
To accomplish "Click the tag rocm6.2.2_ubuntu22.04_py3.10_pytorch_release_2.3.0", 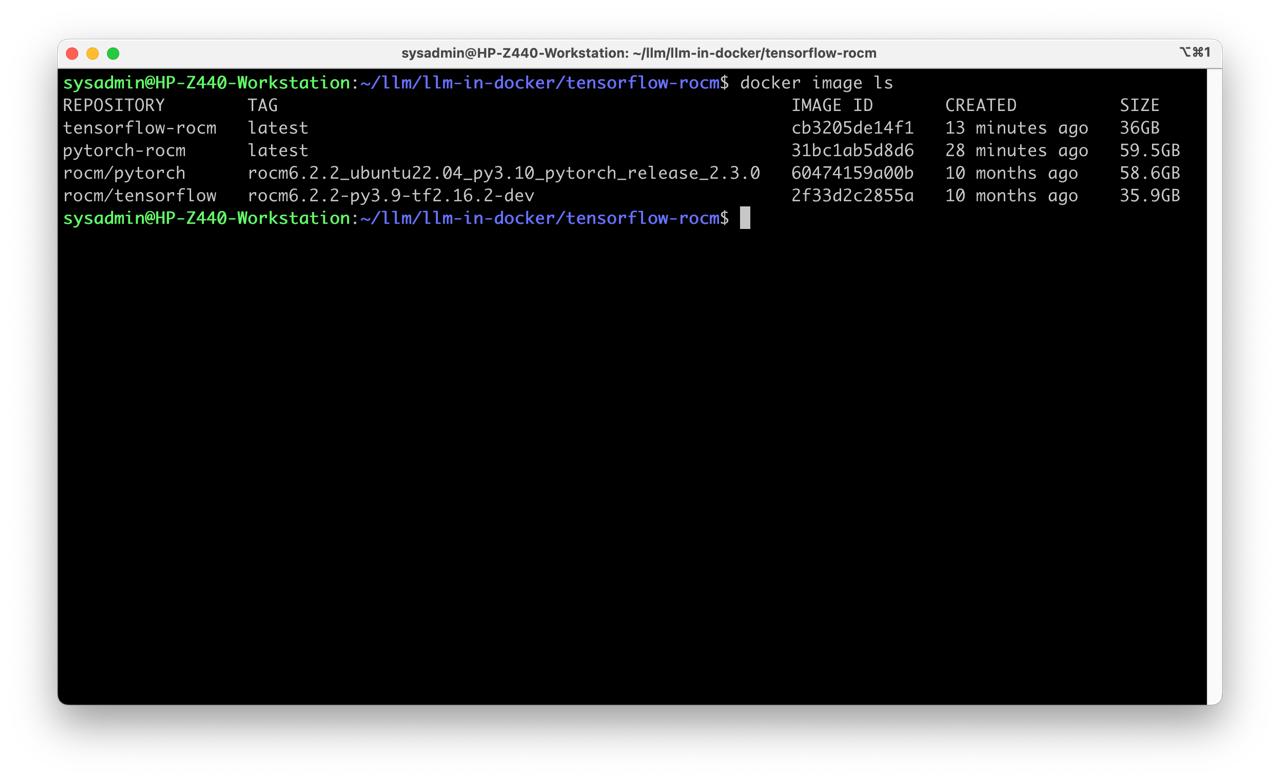I will tap(504, 173).
